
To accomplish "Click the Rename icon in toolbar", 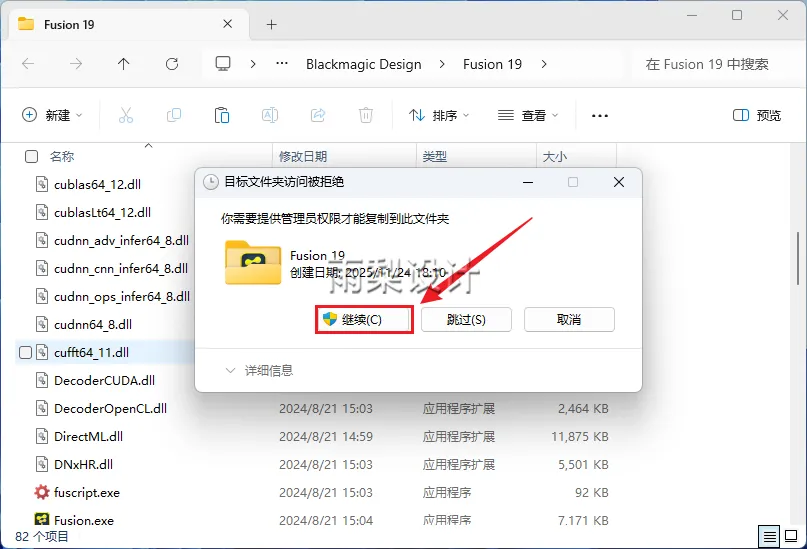I will pyautogui.click(x=270, y=115).
